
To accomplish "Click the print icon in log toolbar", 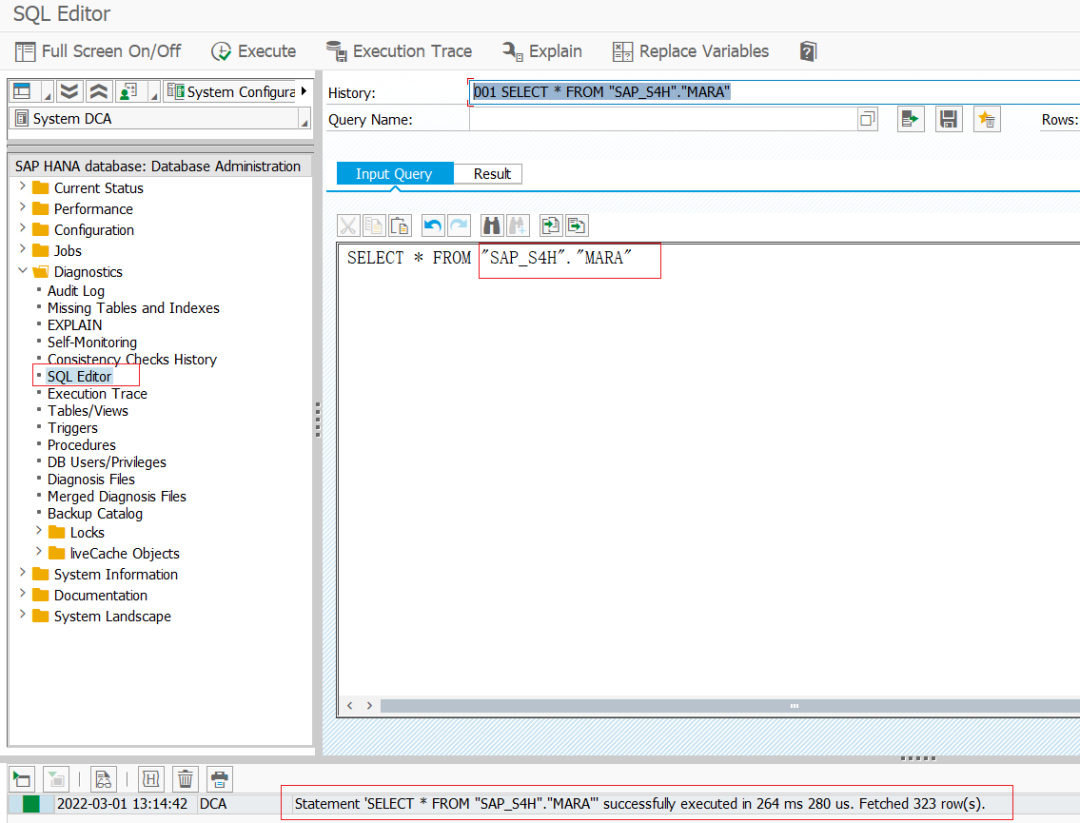I will [219, 780].
